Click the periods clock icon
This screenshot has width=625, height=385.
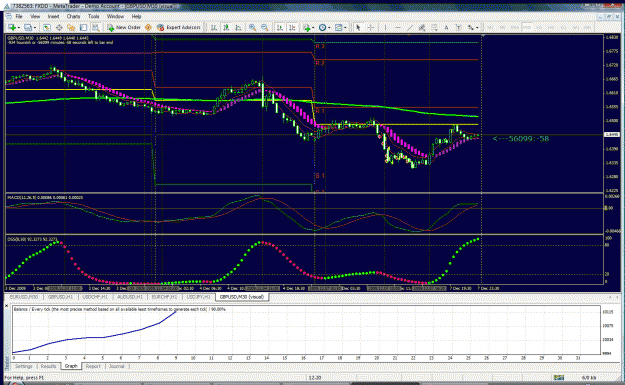click(322, 28)
